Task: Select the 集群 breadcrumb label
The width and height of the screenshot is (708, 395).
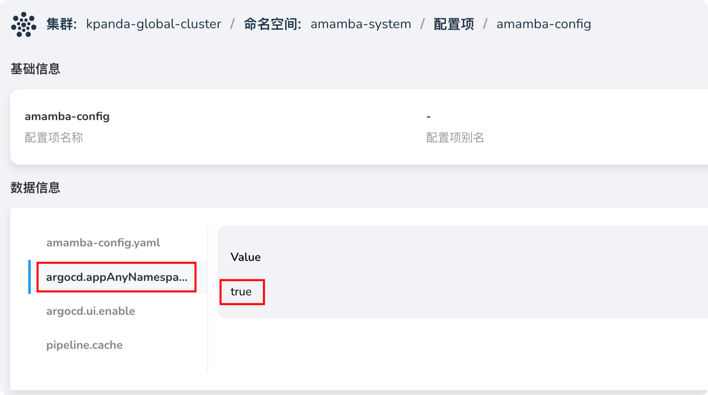Action: (61, 24)
